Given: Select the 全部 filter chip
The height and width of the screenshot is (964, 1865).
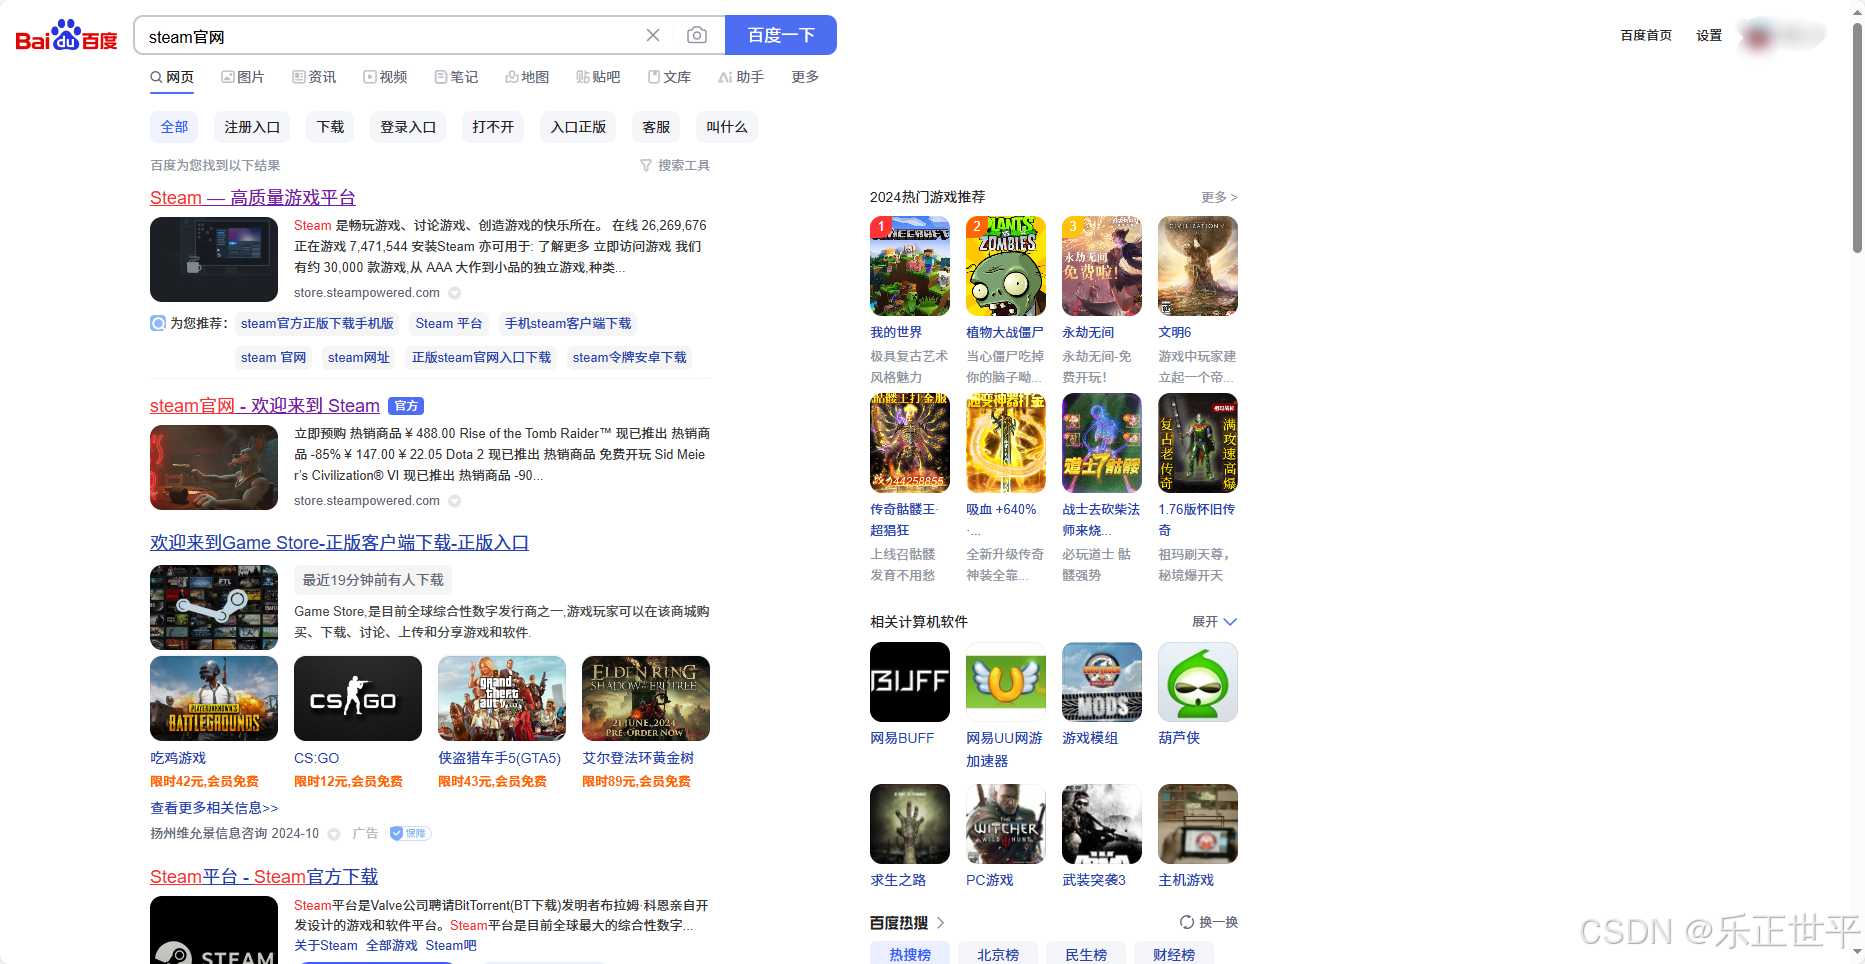Looking at the screenshot, I should pos(174,127).
